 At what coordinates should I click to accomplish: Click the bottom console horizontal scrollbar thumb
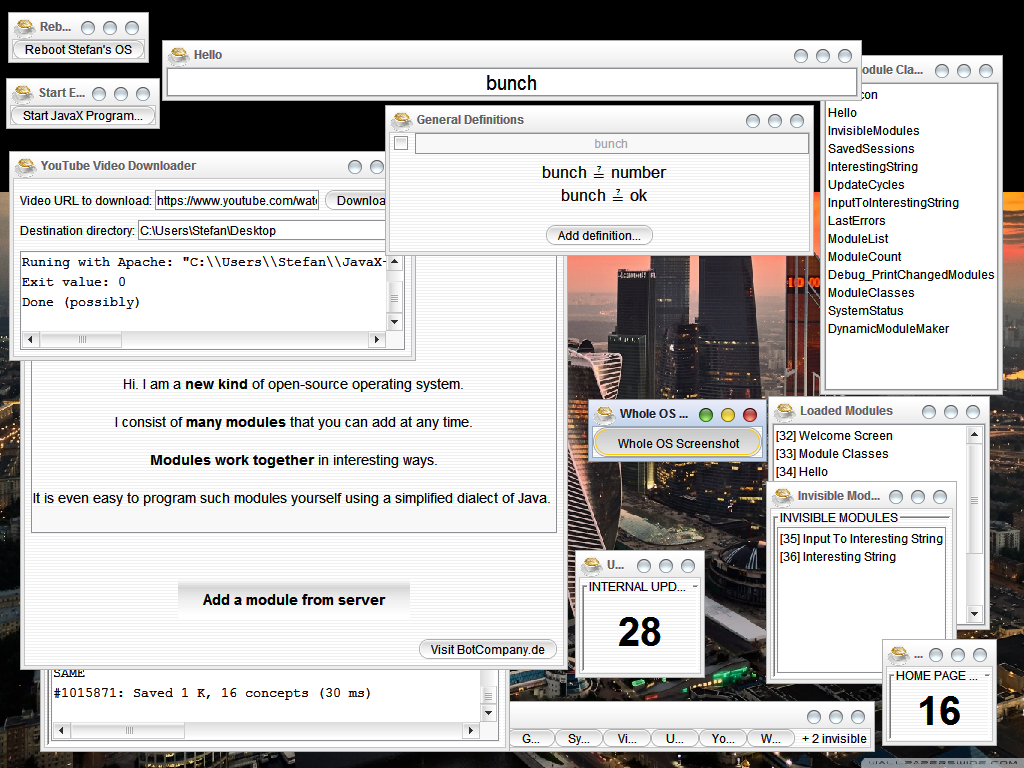click(129, 731)
